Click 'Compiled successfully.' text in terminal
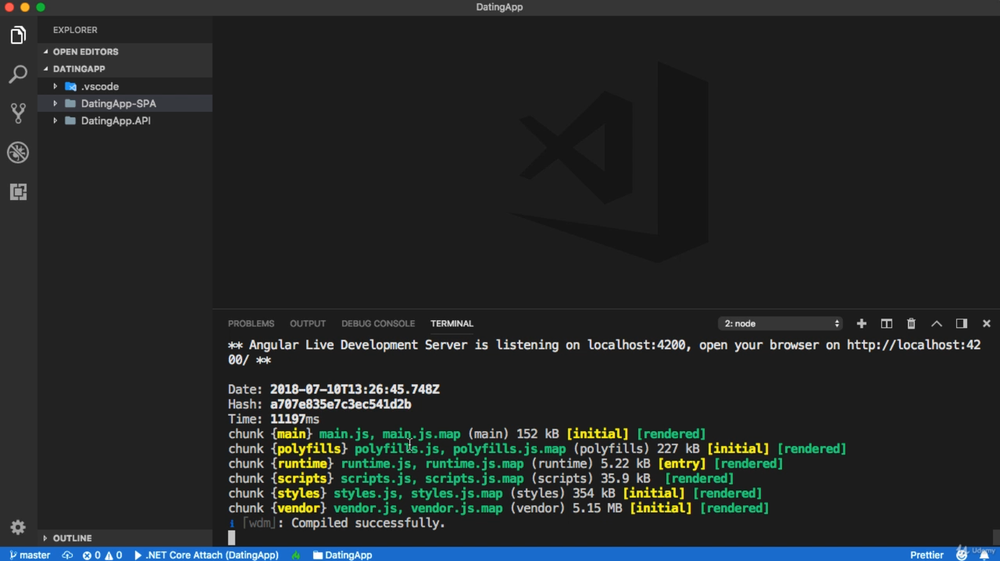Viewport: 1000px width, 561px height. pyautogui.click(x=368, y=523)
